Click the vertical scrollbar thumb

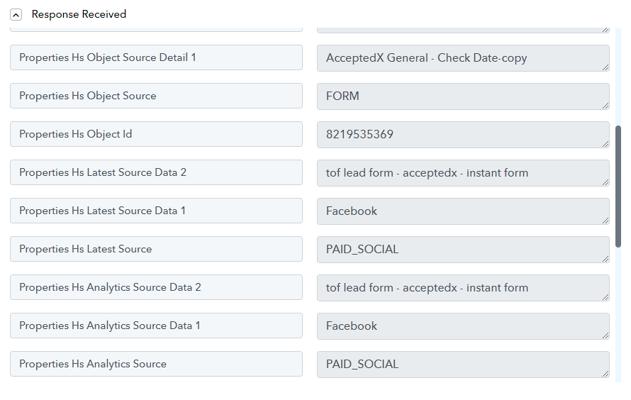click(x=618, y=185)
